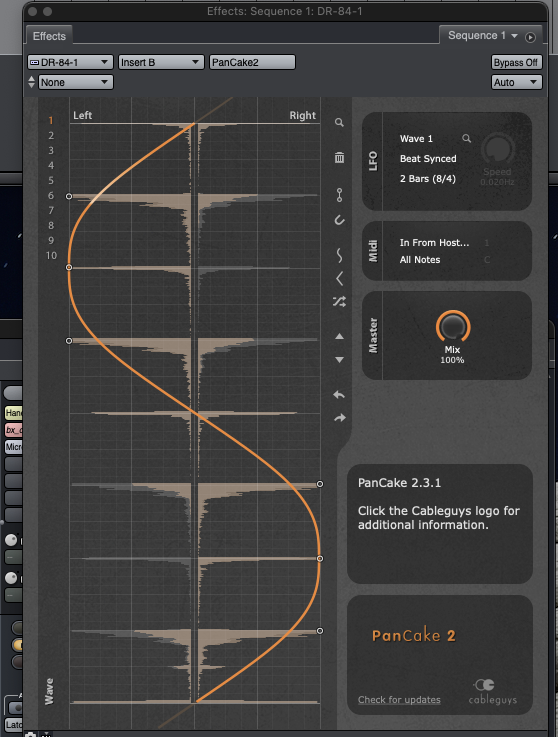Click the MIDI channel value 1

tap(487, 243)
